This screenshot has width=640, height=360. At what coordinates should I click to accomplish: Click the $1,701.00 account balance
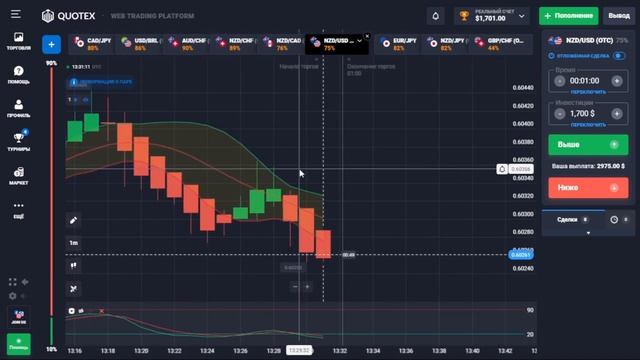[x=490, y=18]
